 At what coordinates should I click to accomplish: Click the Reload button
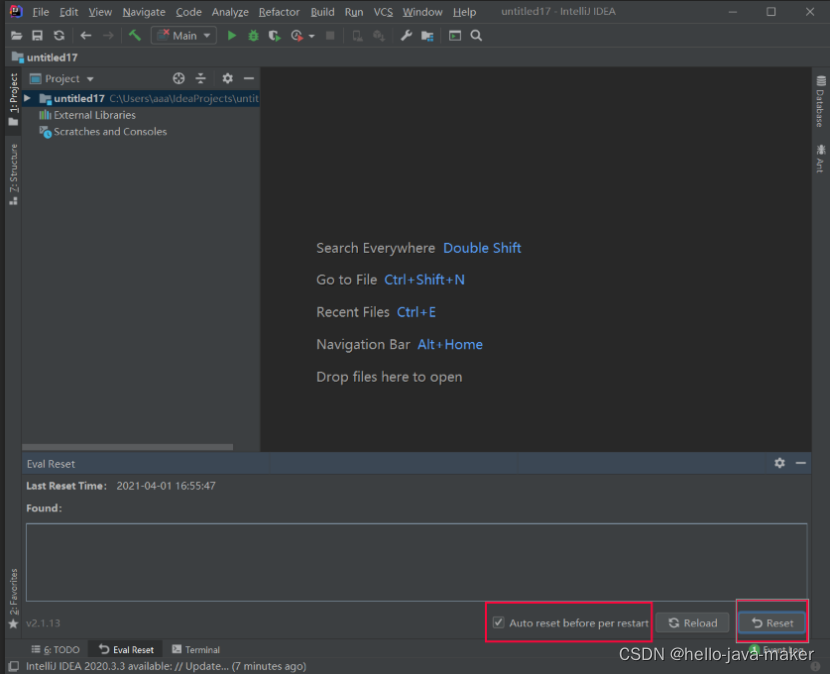point(692,623)
